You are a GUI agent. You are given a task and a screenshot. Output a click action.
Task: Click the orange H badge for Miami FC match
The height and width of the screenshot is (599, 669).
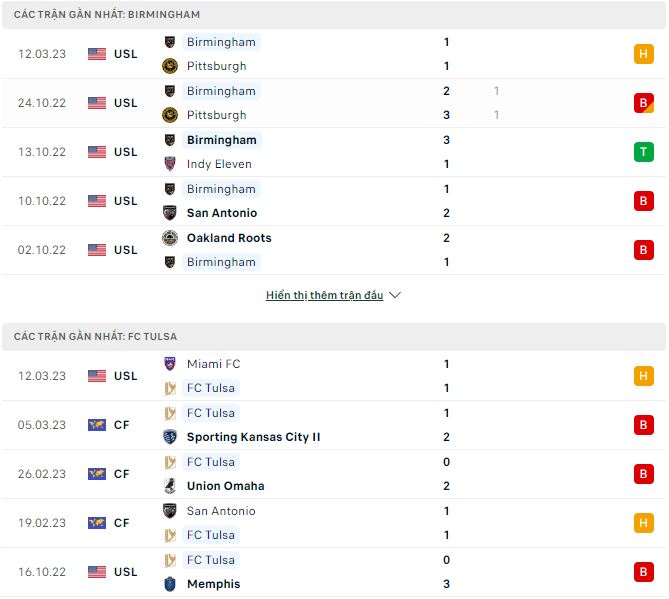point(644,376)
